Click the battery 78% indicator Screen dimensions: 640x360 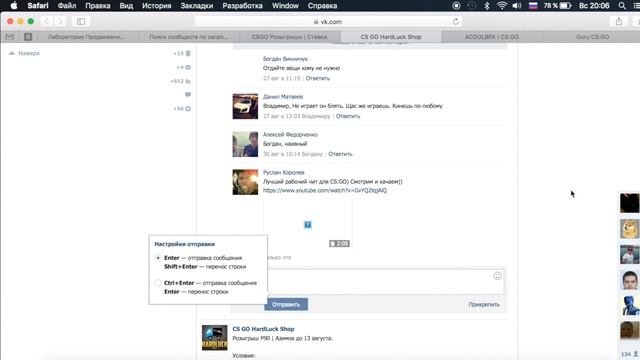click(557, 6)
